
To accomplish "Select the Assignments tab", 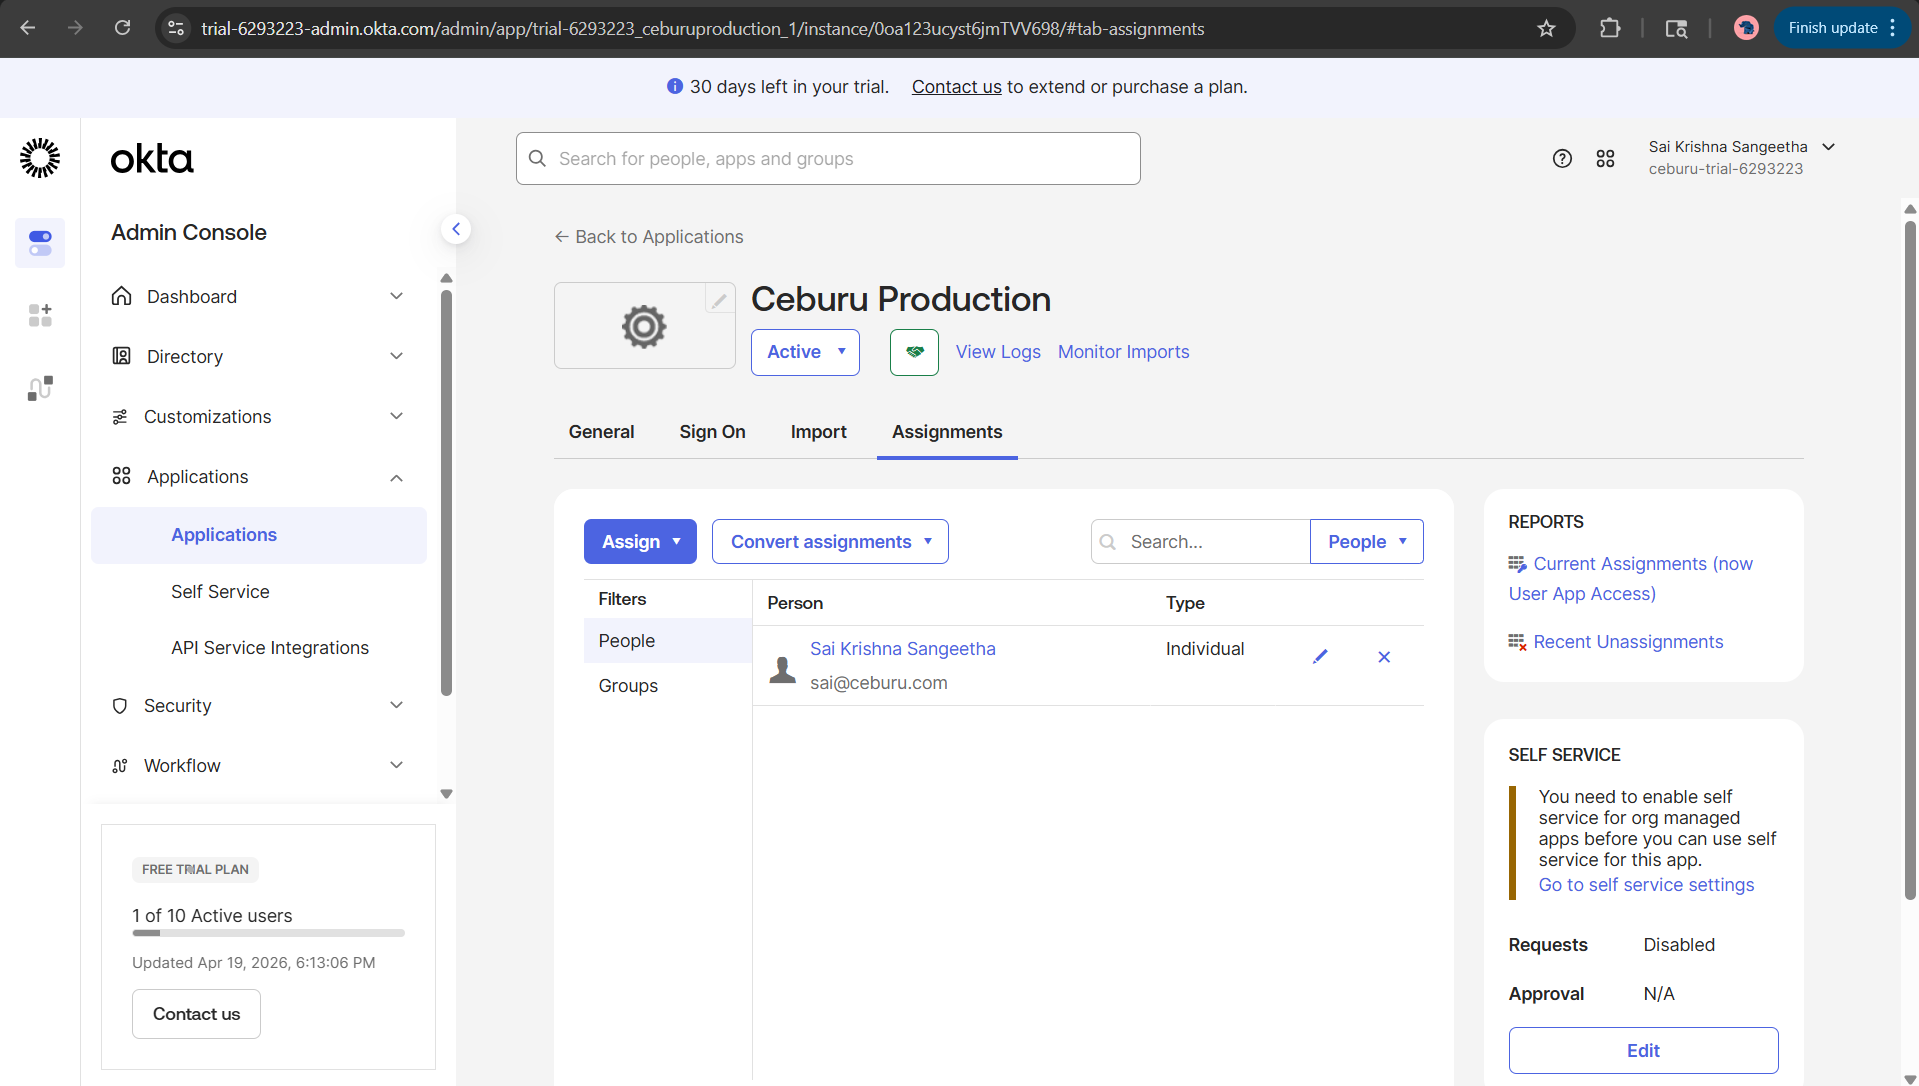I will pyautogui.click(x=947, y=431).
